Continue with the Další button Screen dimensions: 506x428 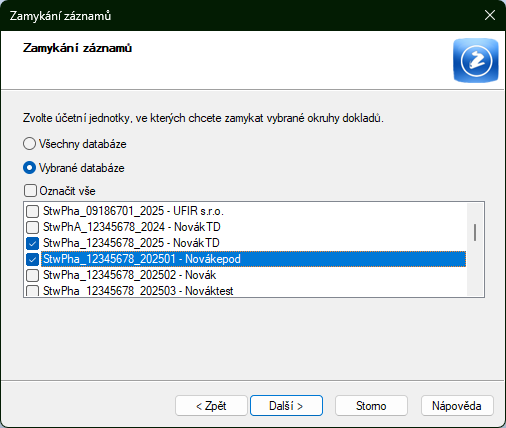pos(286,406)
